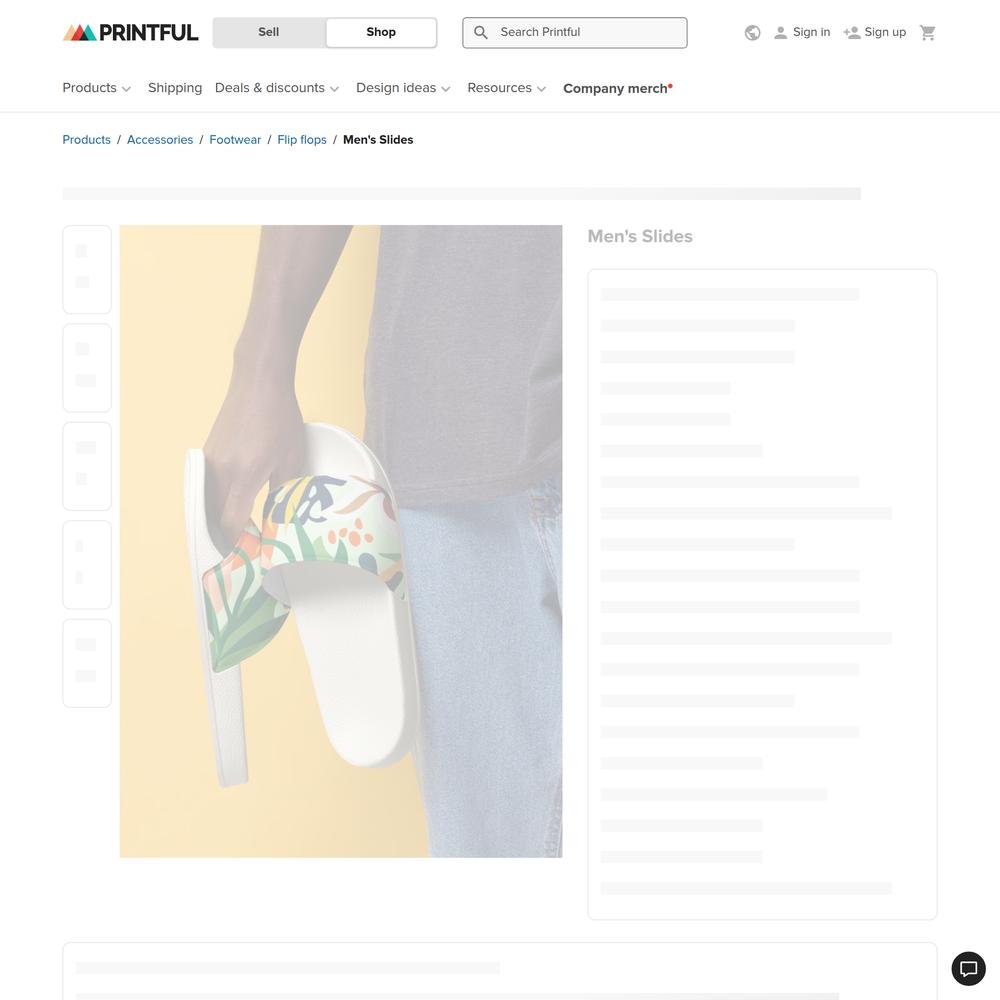This screenshot has height=1000, width=1000.
Task: Expand the Resources dropdown menu
Action: coord(506,88)
